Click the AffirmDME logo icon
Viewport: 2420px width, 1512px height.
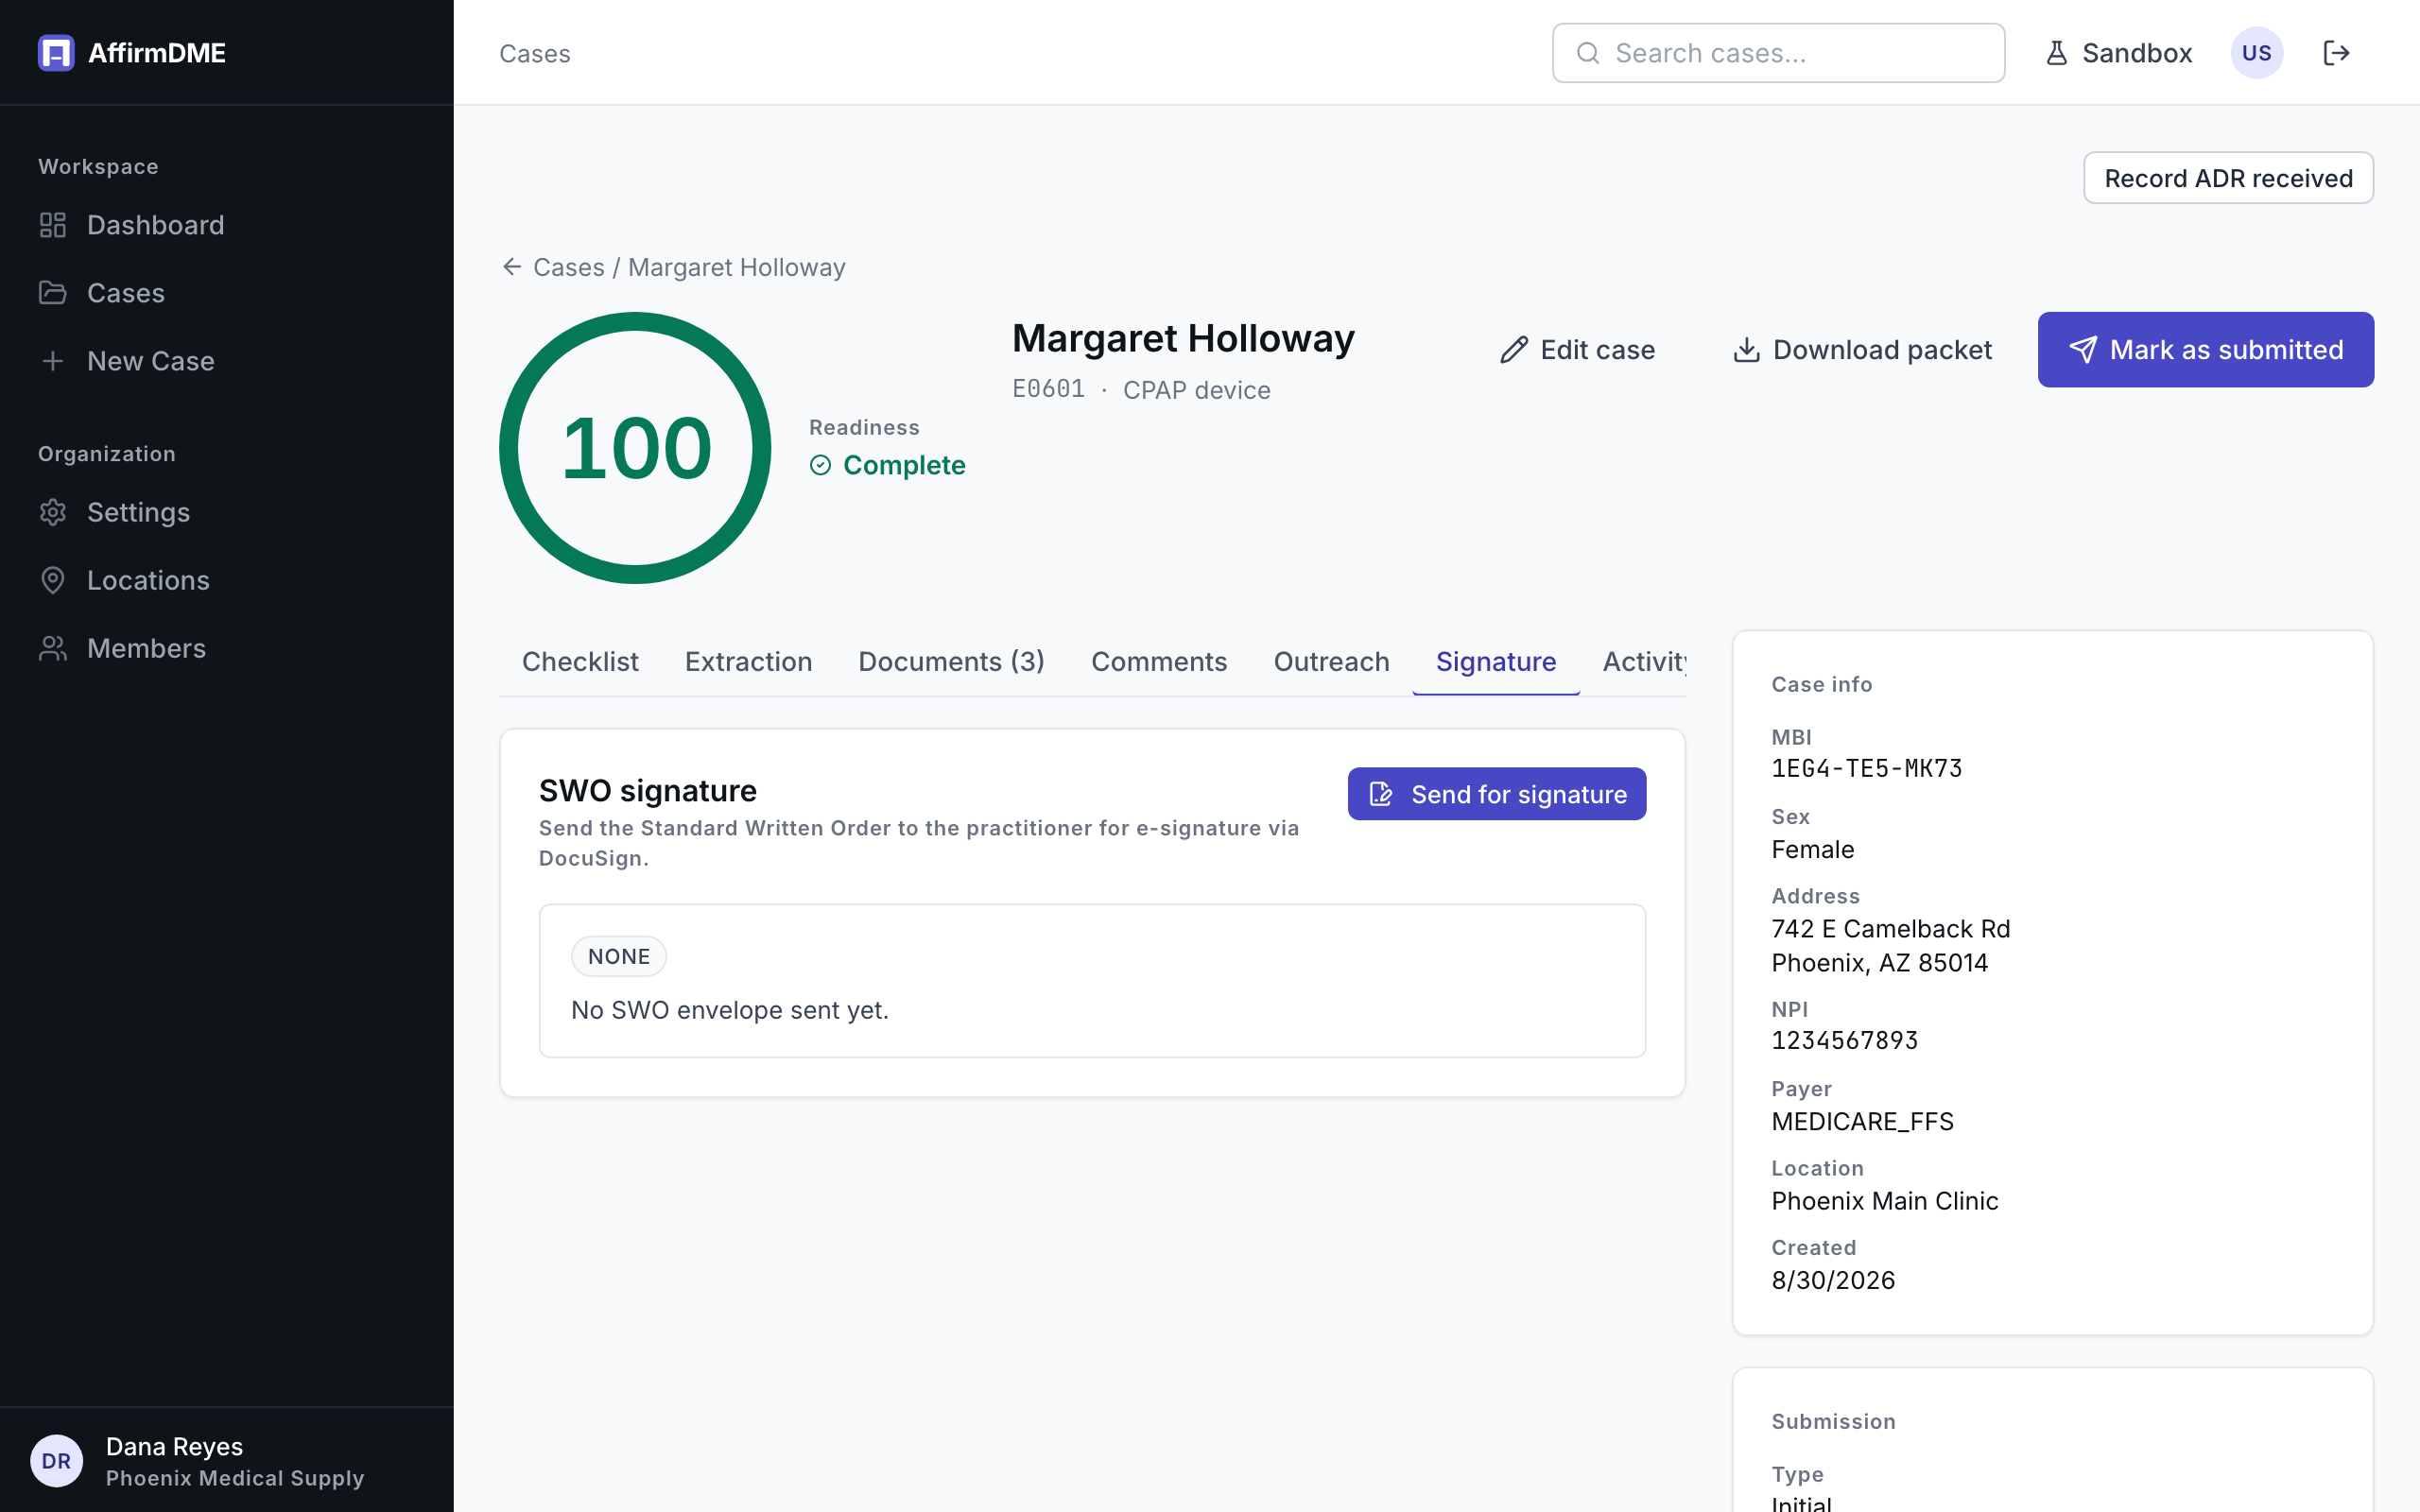pos(56,53)
